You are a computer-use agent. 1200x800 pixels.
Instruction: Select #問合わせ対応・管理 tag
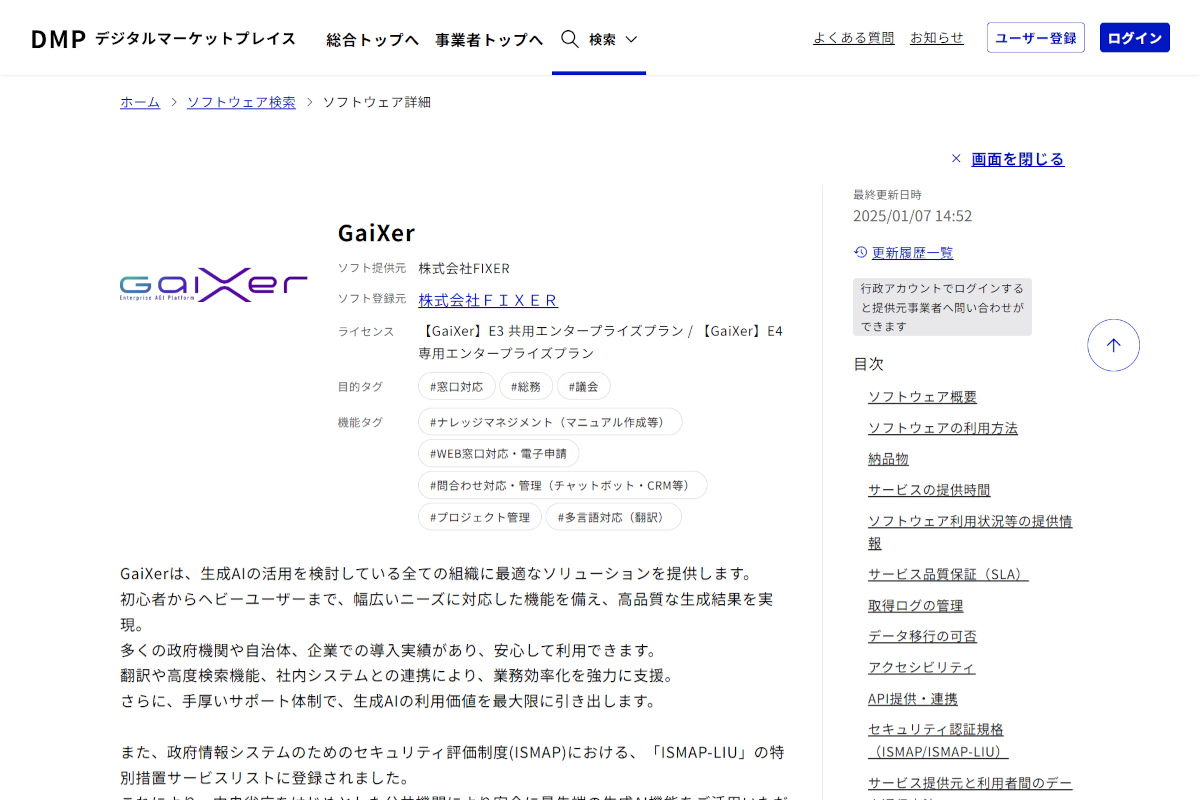tap(562, 485)
